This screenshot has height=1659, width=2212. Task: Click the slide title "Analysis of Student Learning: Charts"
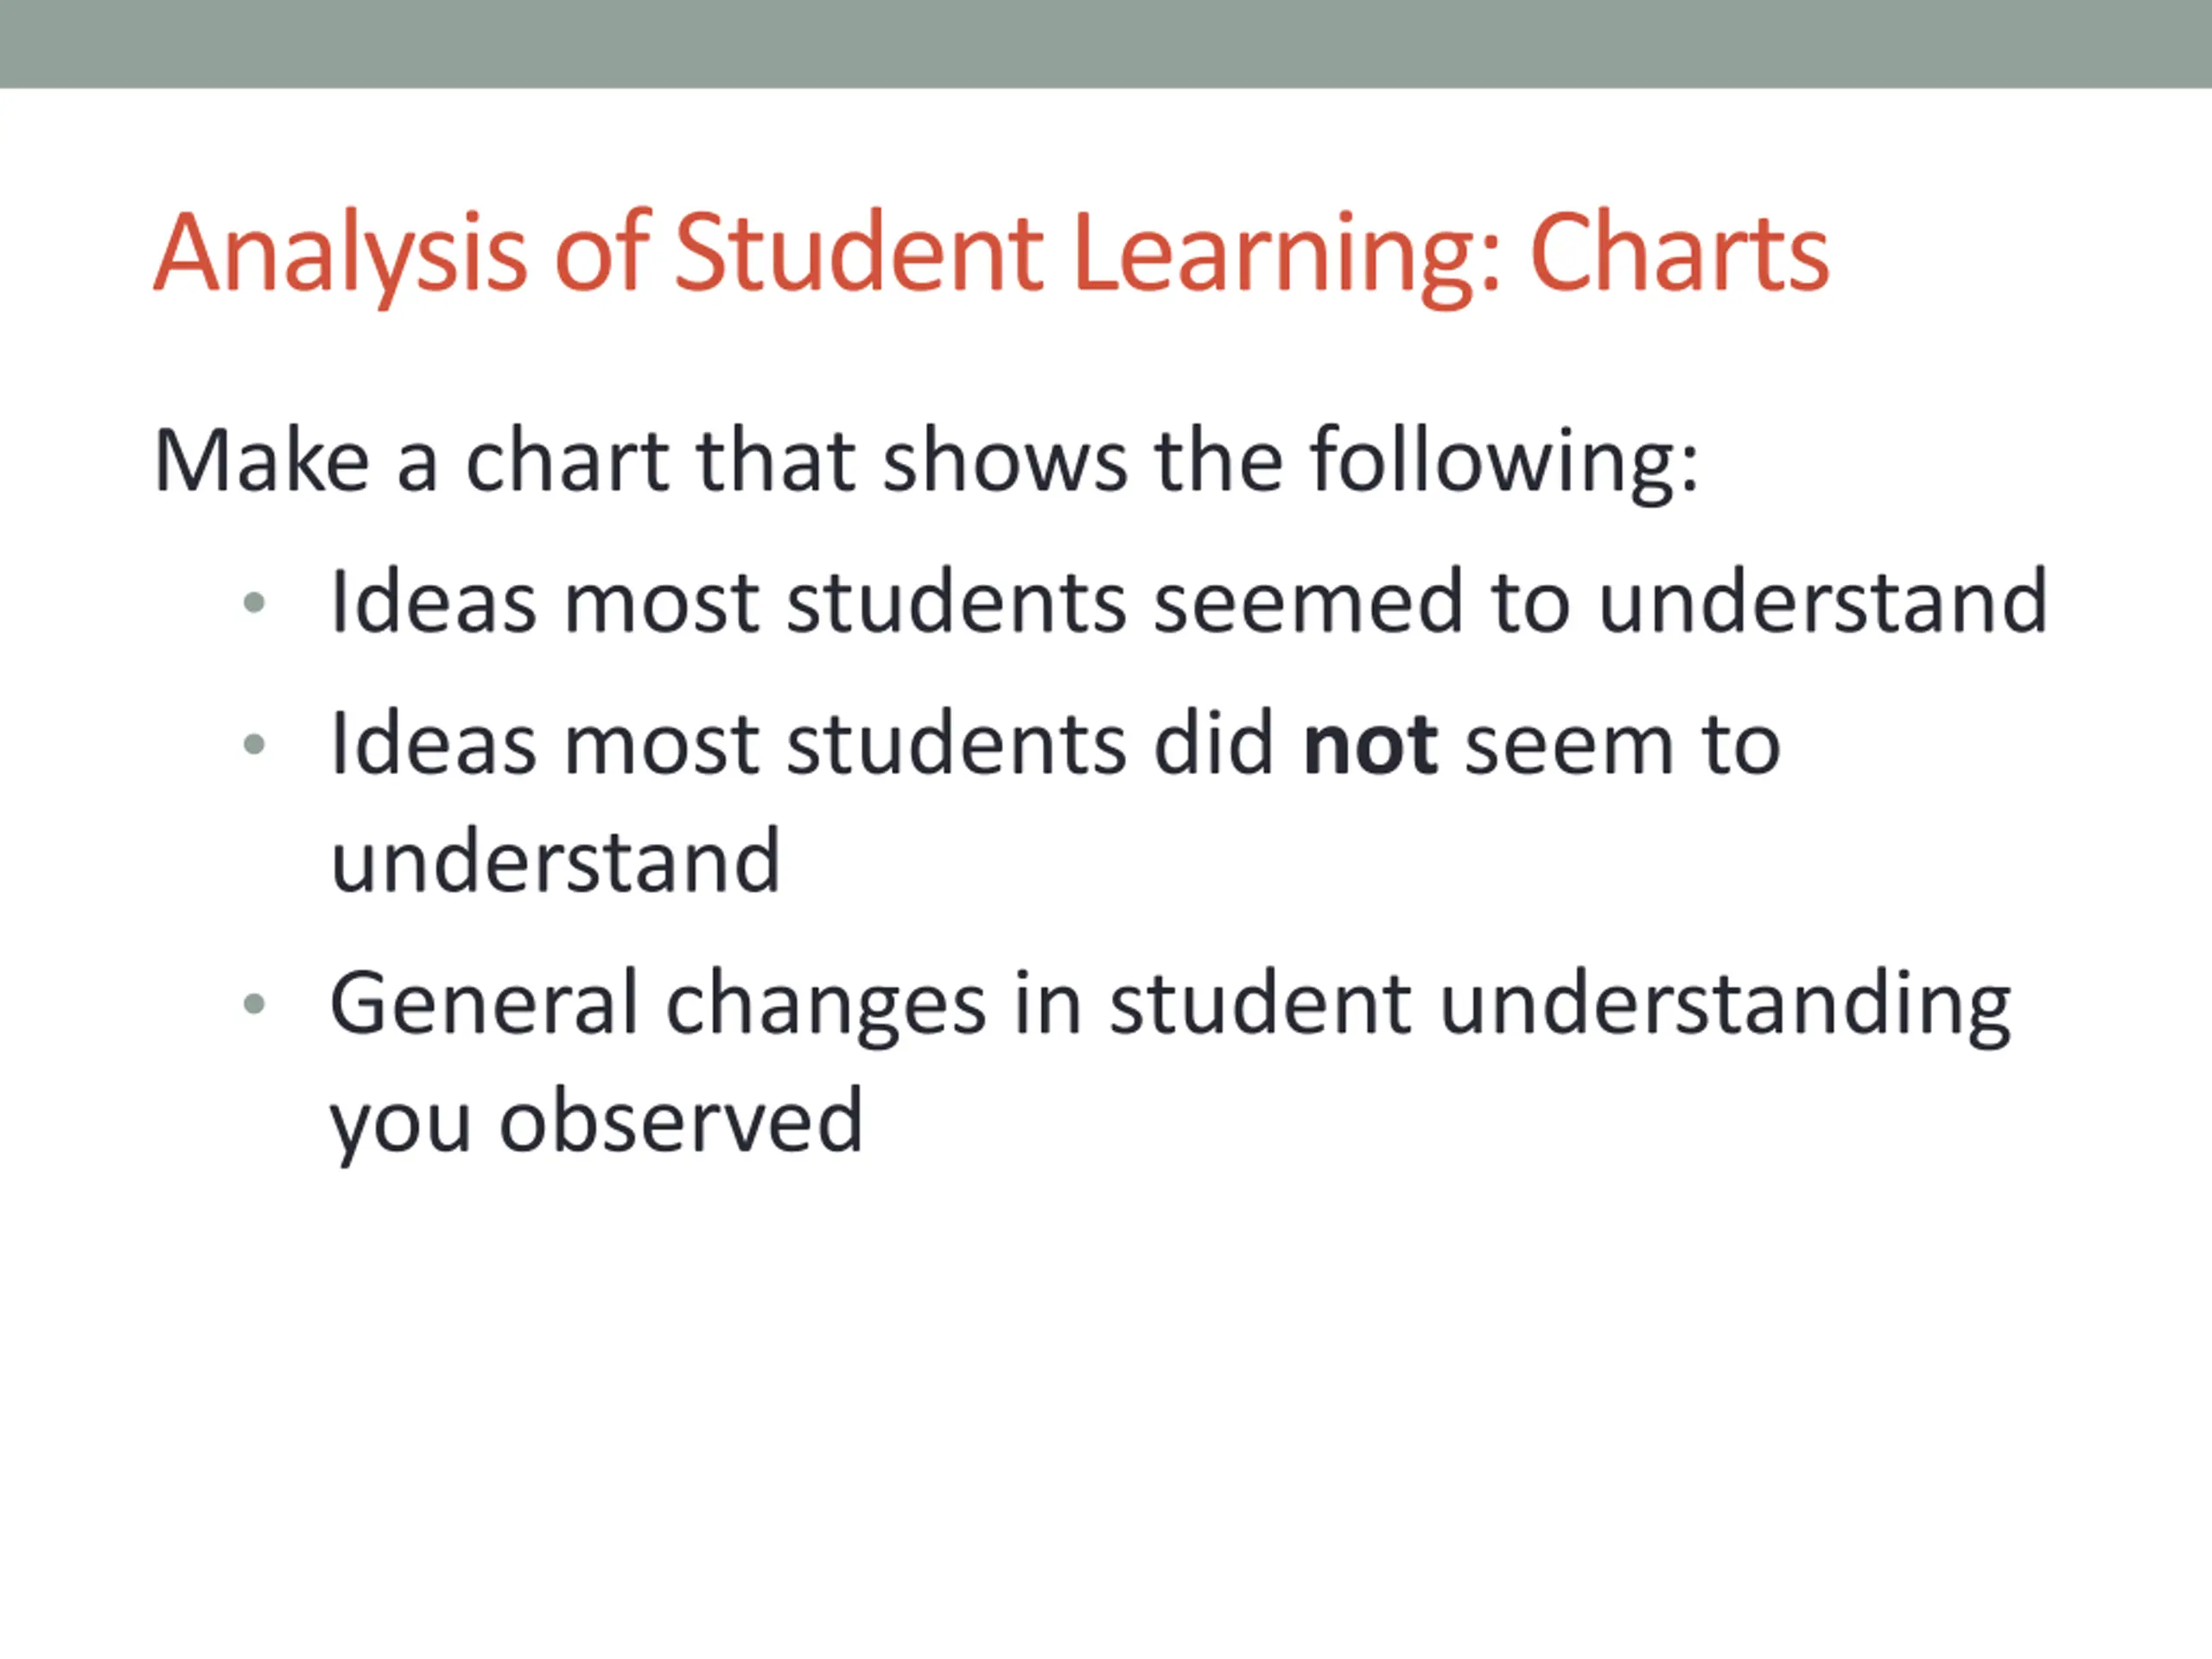(x=990, y=254)
